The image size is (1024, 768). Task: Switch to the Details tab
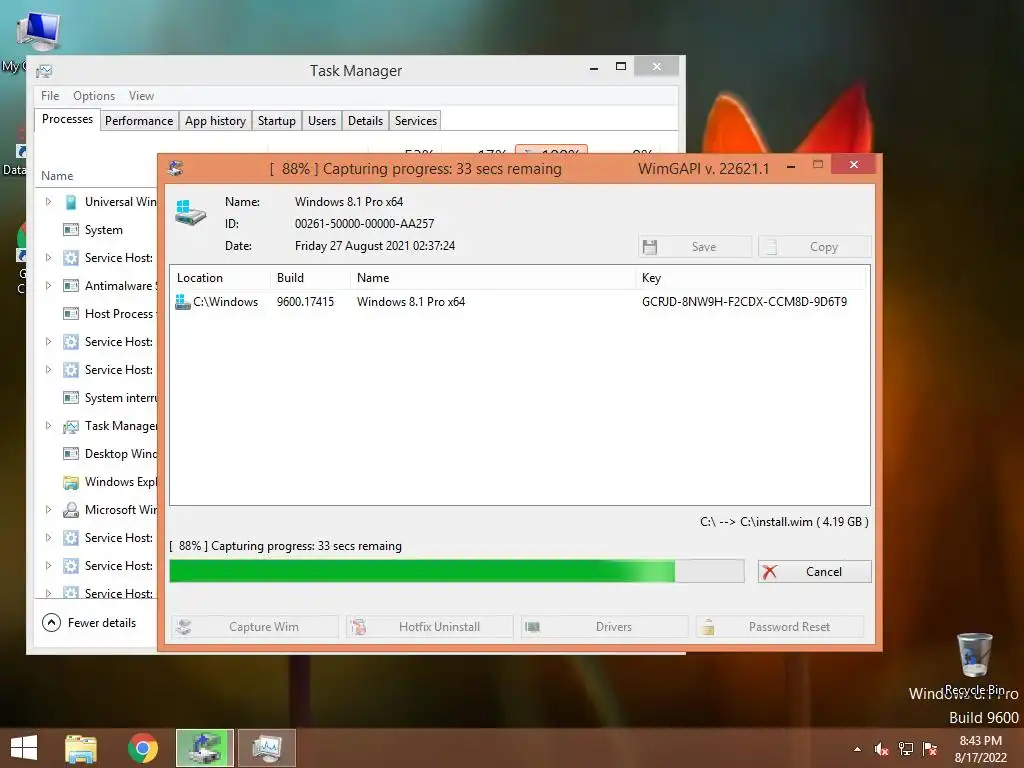tap(365, 121)
